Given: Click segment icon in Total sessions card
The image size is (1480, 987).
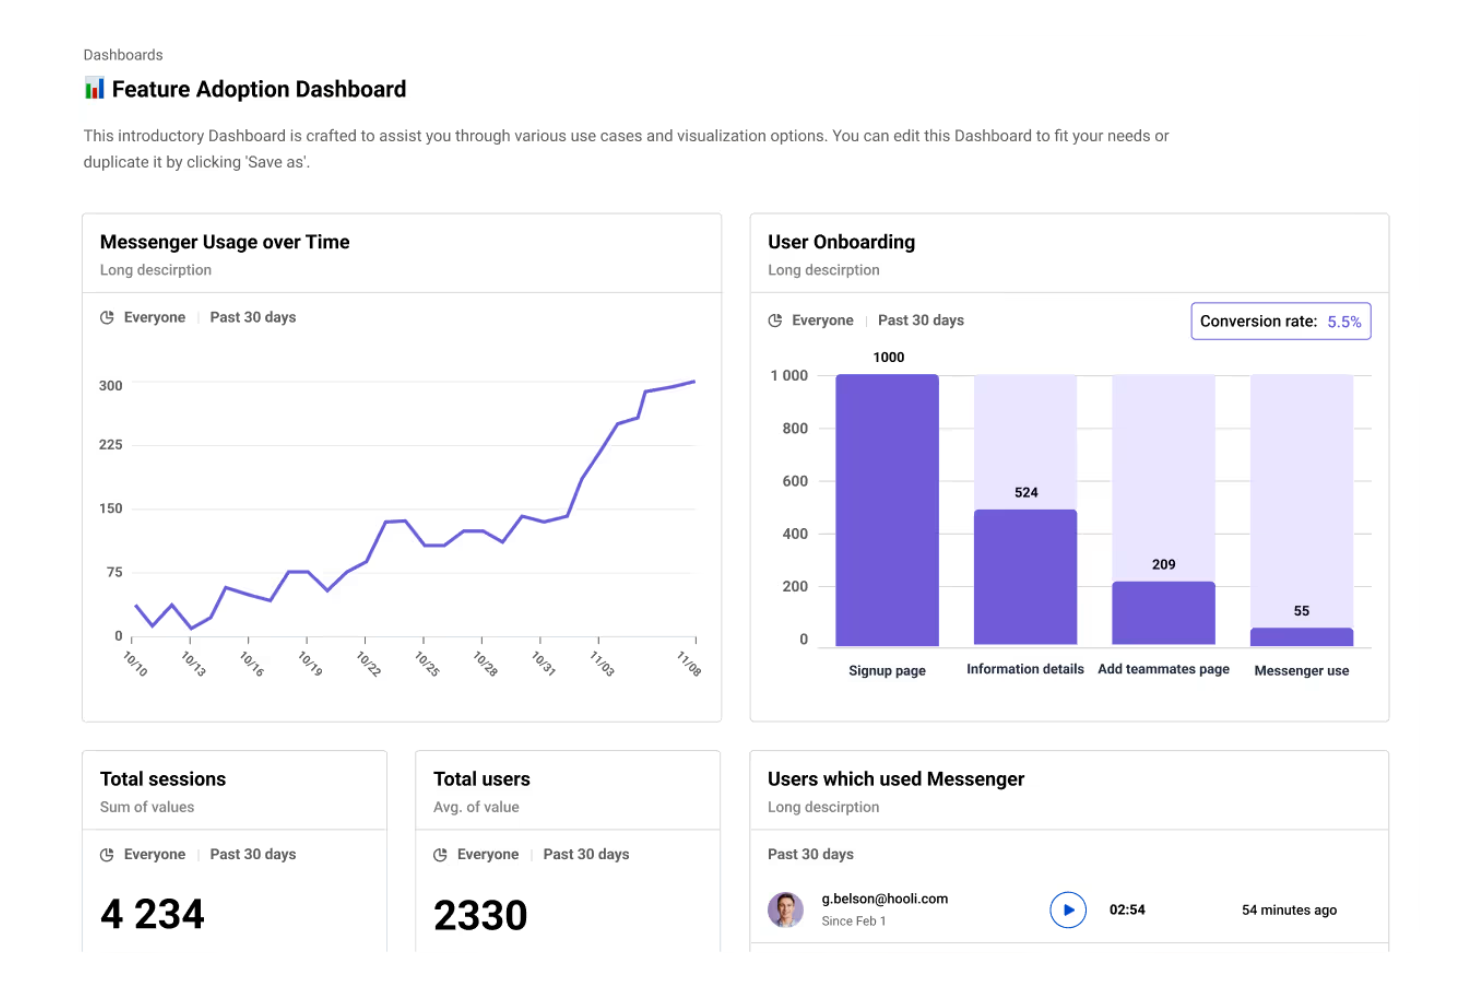Looking at the screenshot, I should [x=107, y=854].
